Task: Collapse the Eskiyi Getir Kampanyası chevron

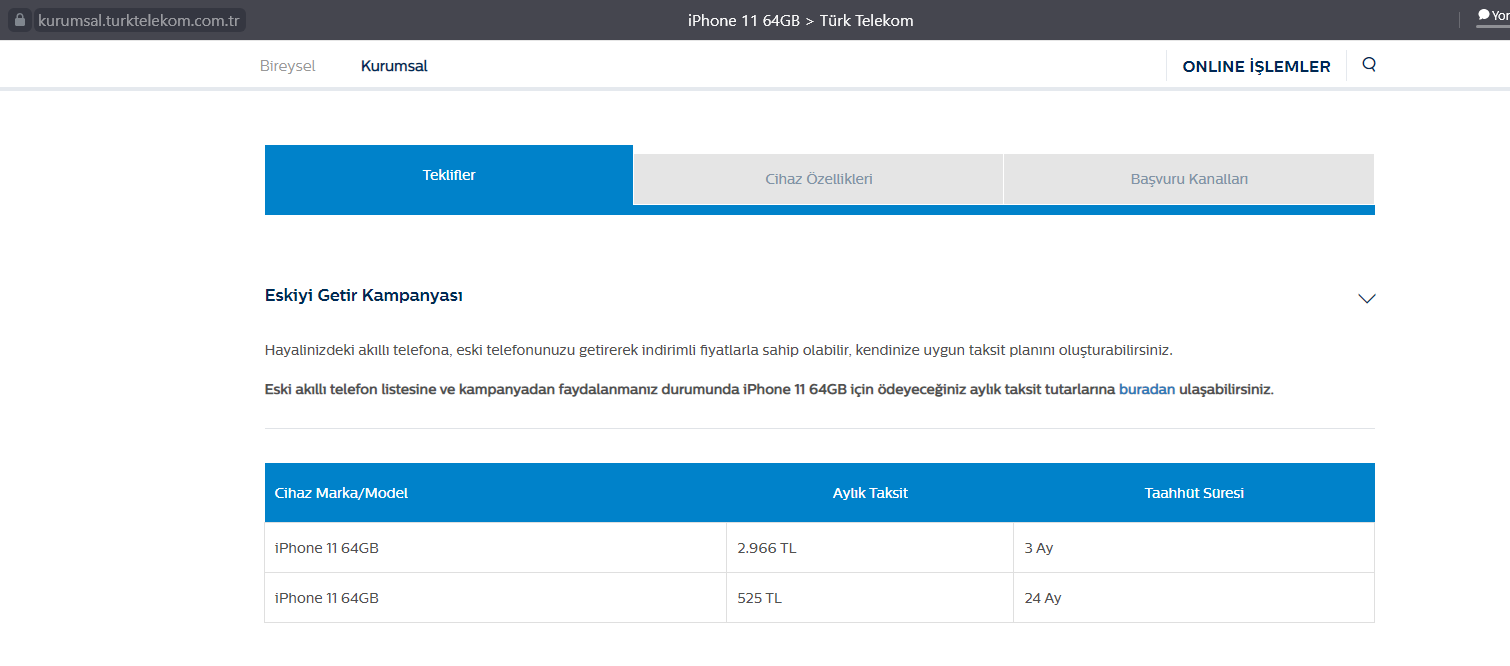Action: [1367, 298]
